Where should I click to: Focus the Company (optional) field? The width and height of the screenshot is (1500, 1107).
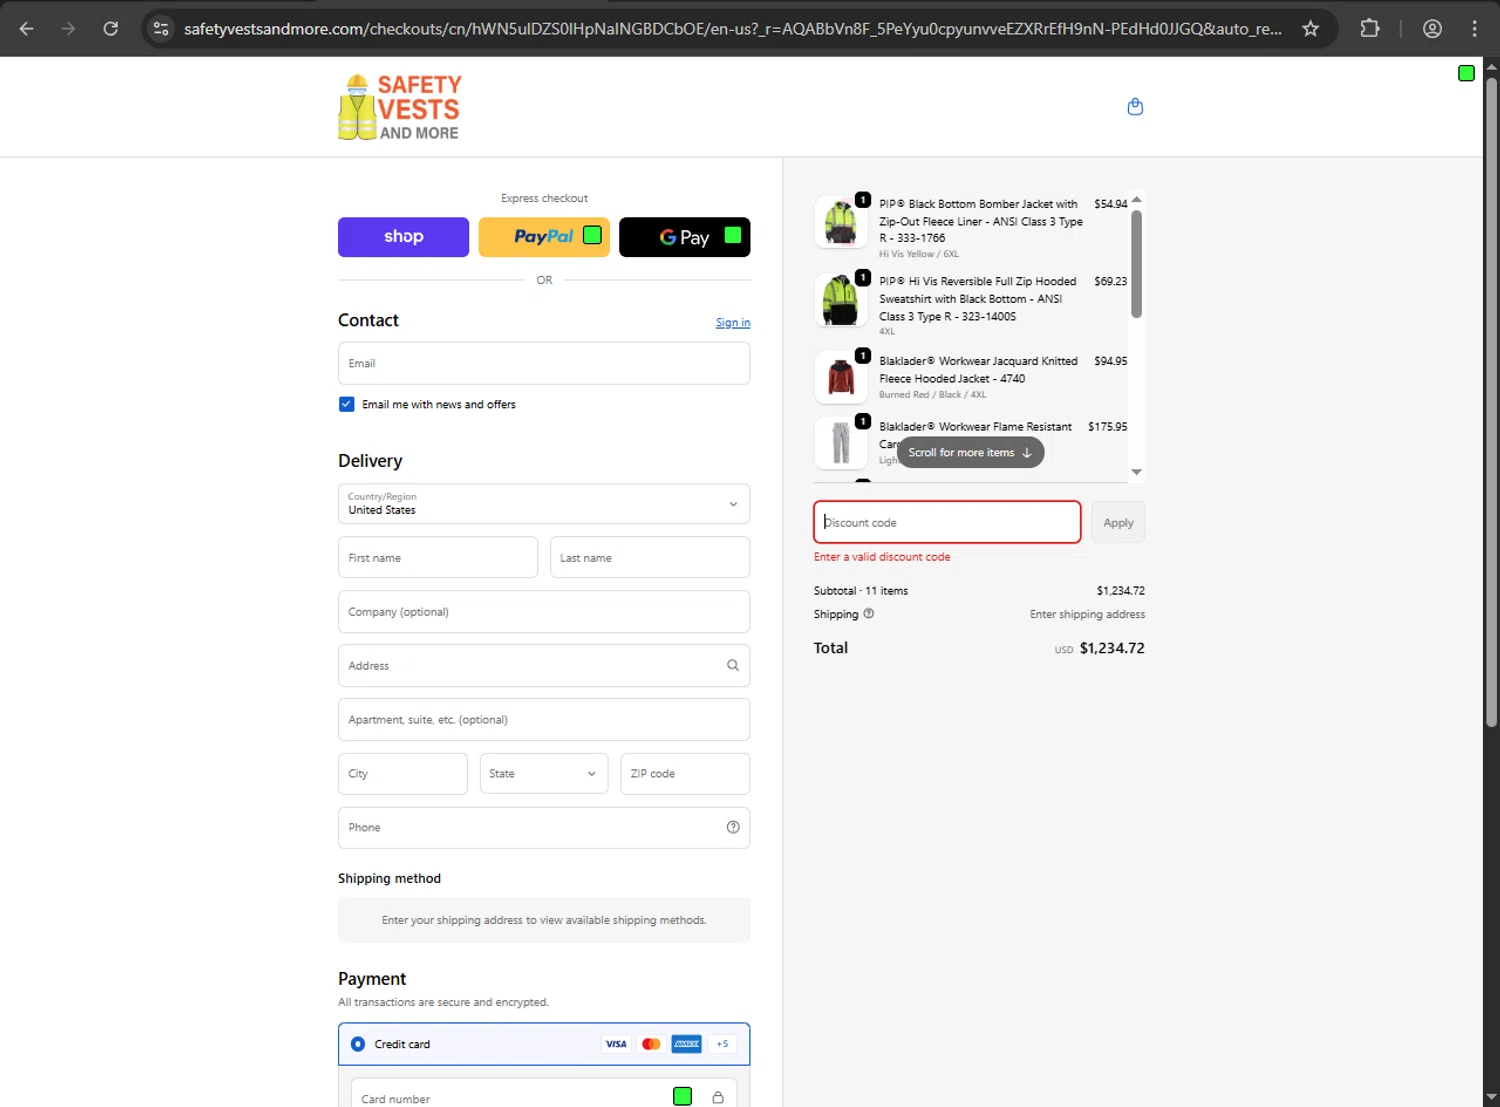click(x=544, y=611)
